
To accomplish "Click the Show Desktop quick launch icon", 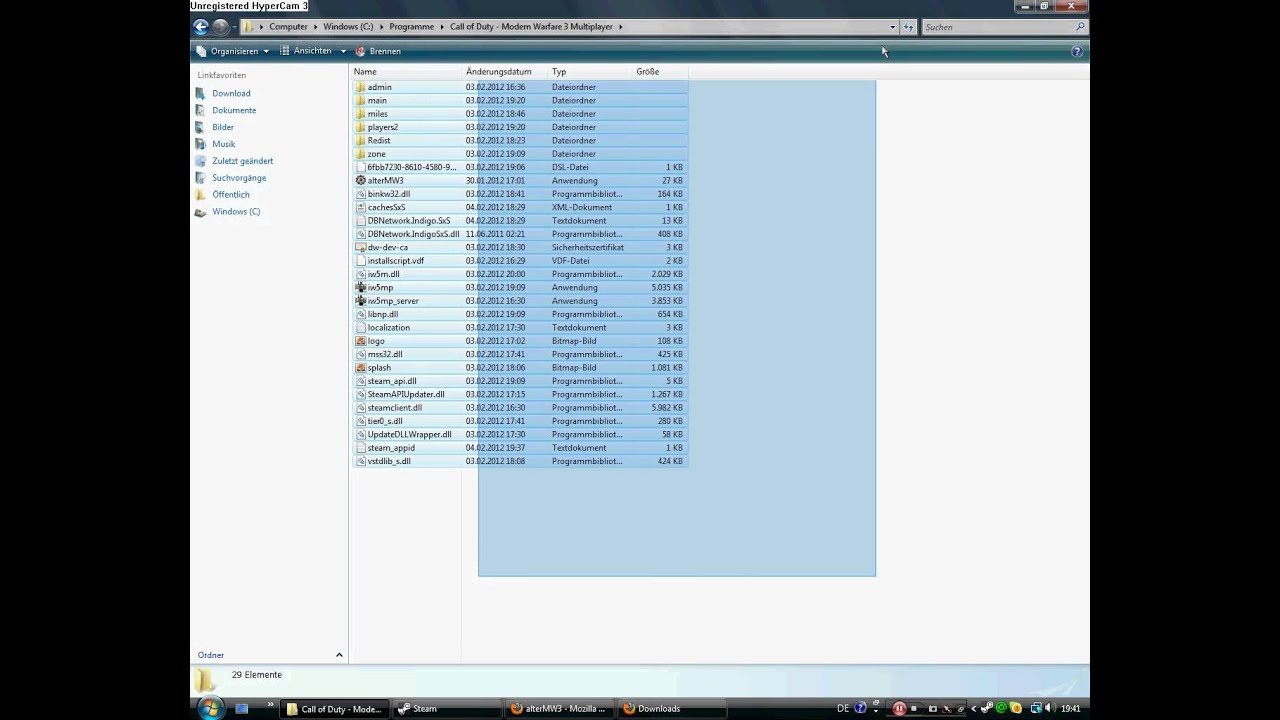I will coord(242,709).
